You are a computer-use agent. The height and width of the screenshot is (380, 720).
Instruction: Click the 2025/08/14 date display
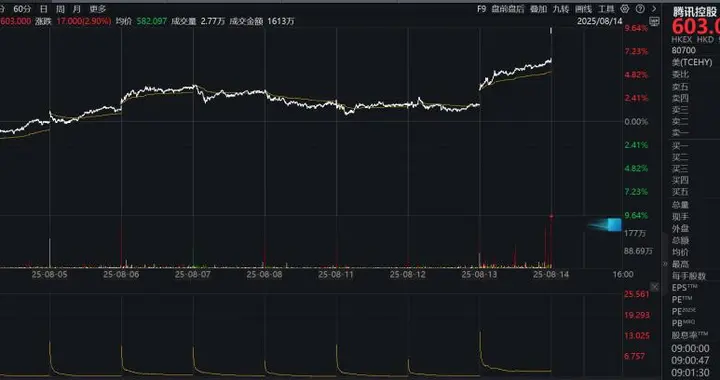pyautogui.click(x=600, y=21)
